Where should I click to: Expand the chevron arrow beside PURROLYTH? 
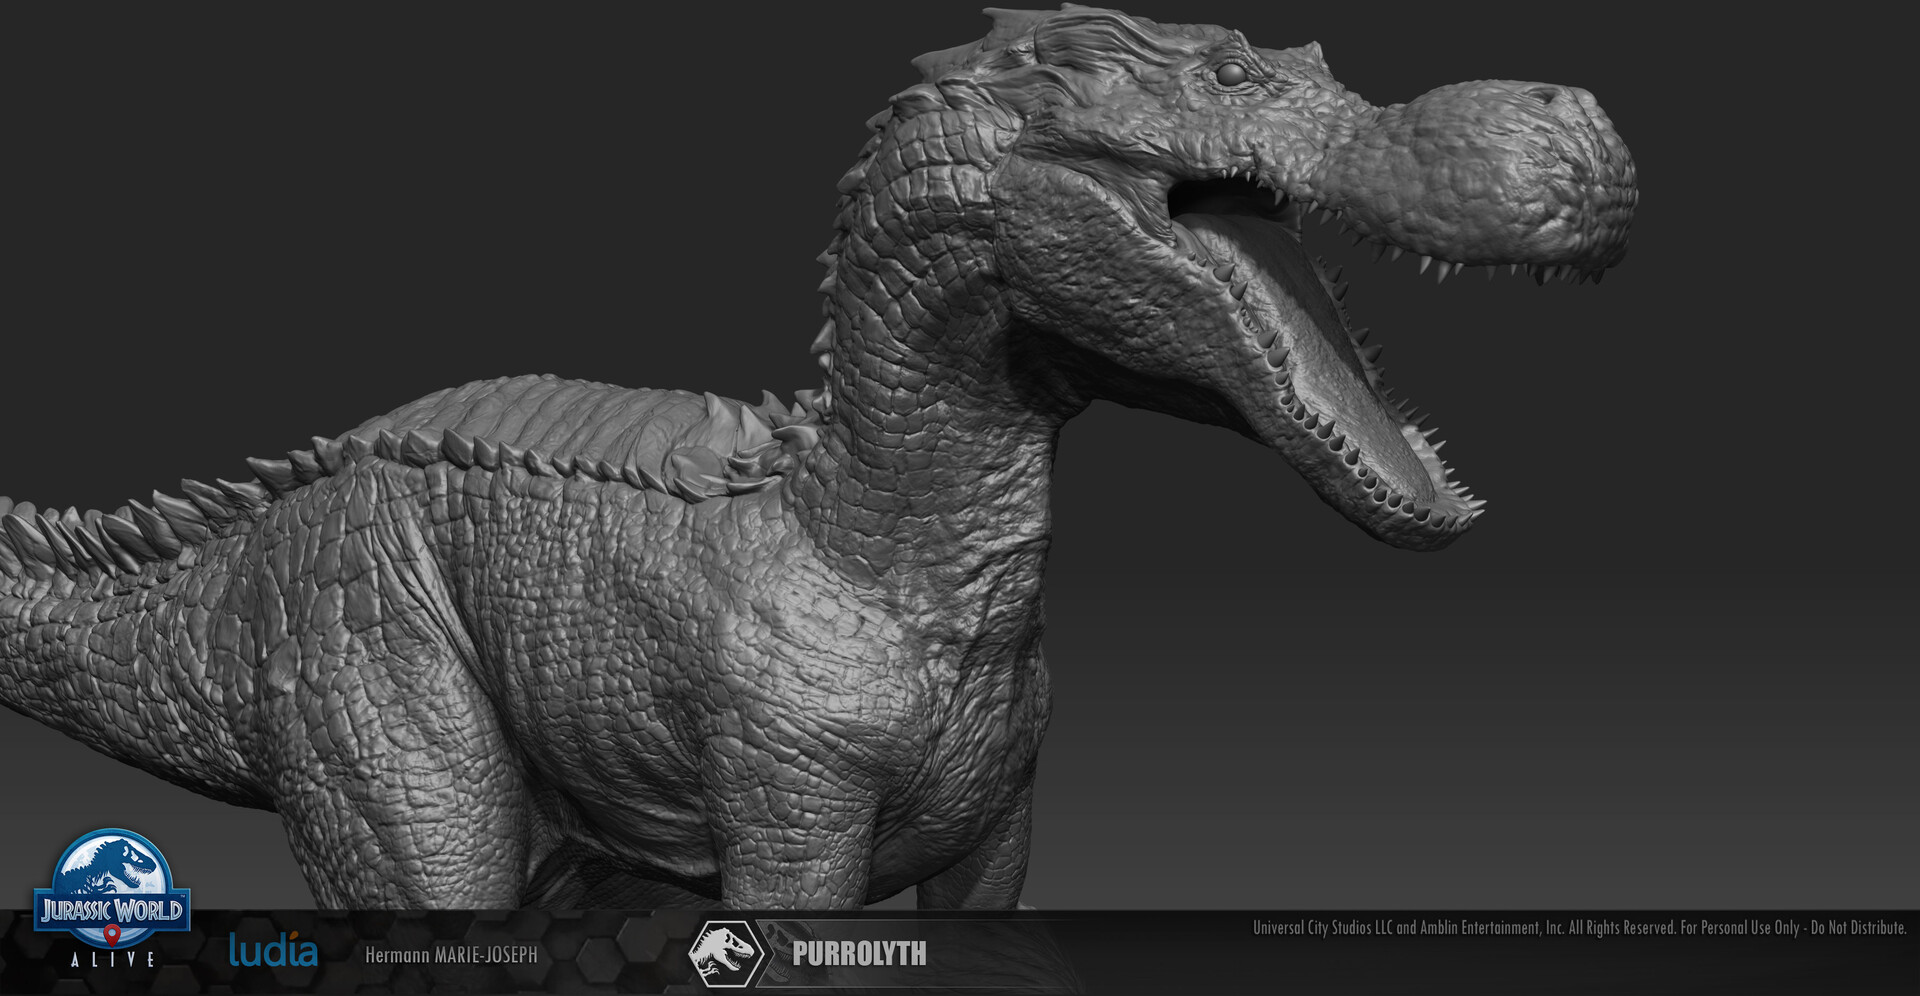(768, 954)
